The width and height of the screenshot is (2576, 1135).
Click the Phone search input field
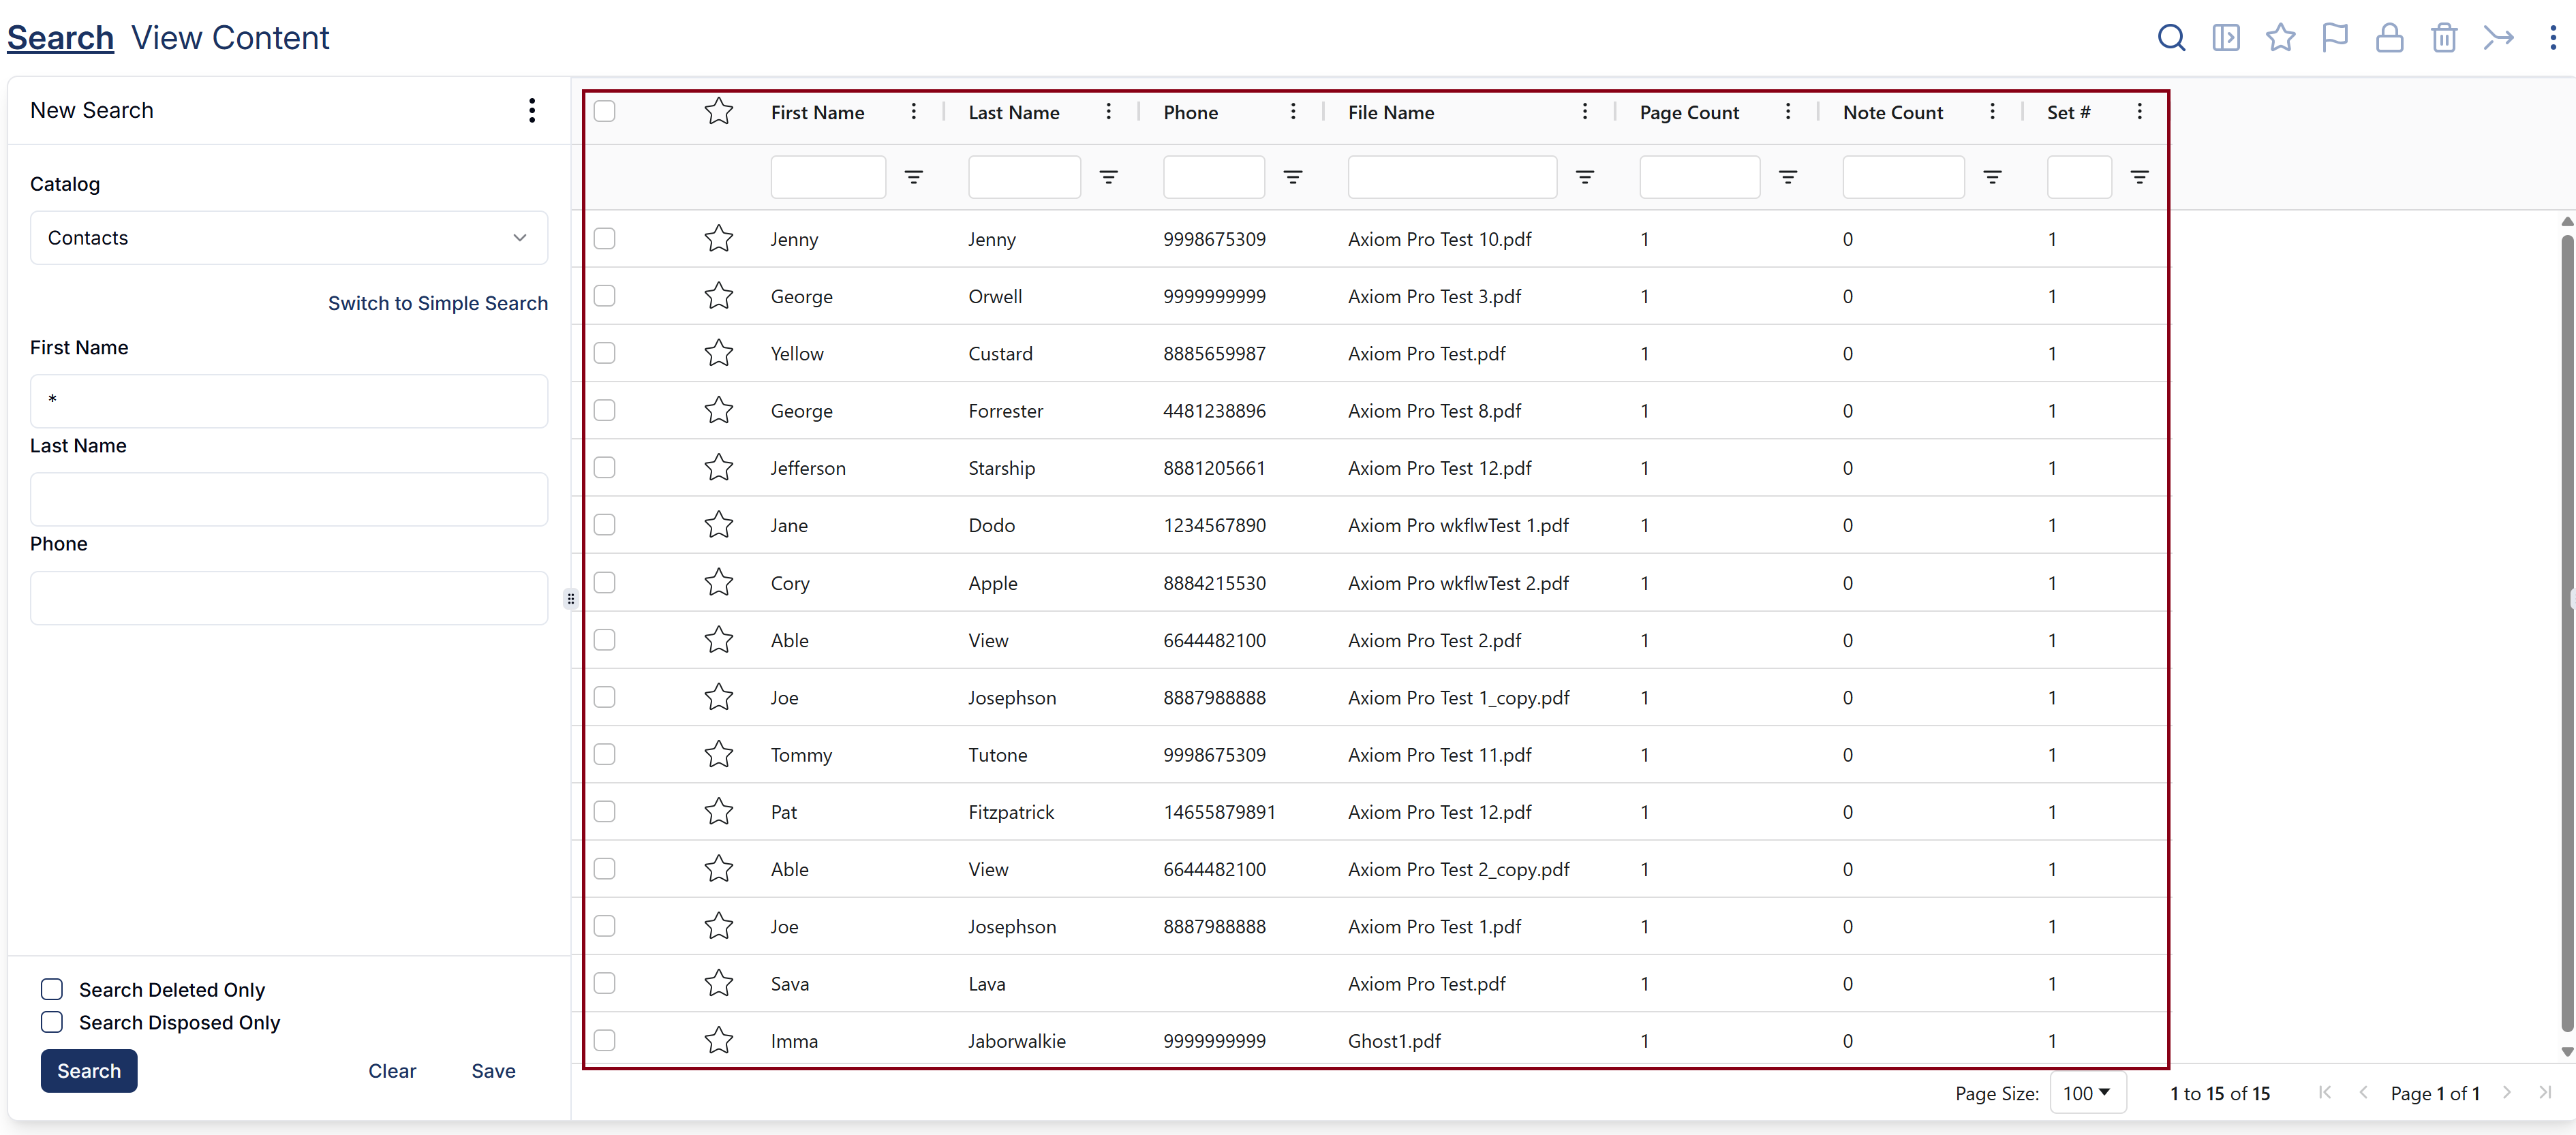point(289,598)
